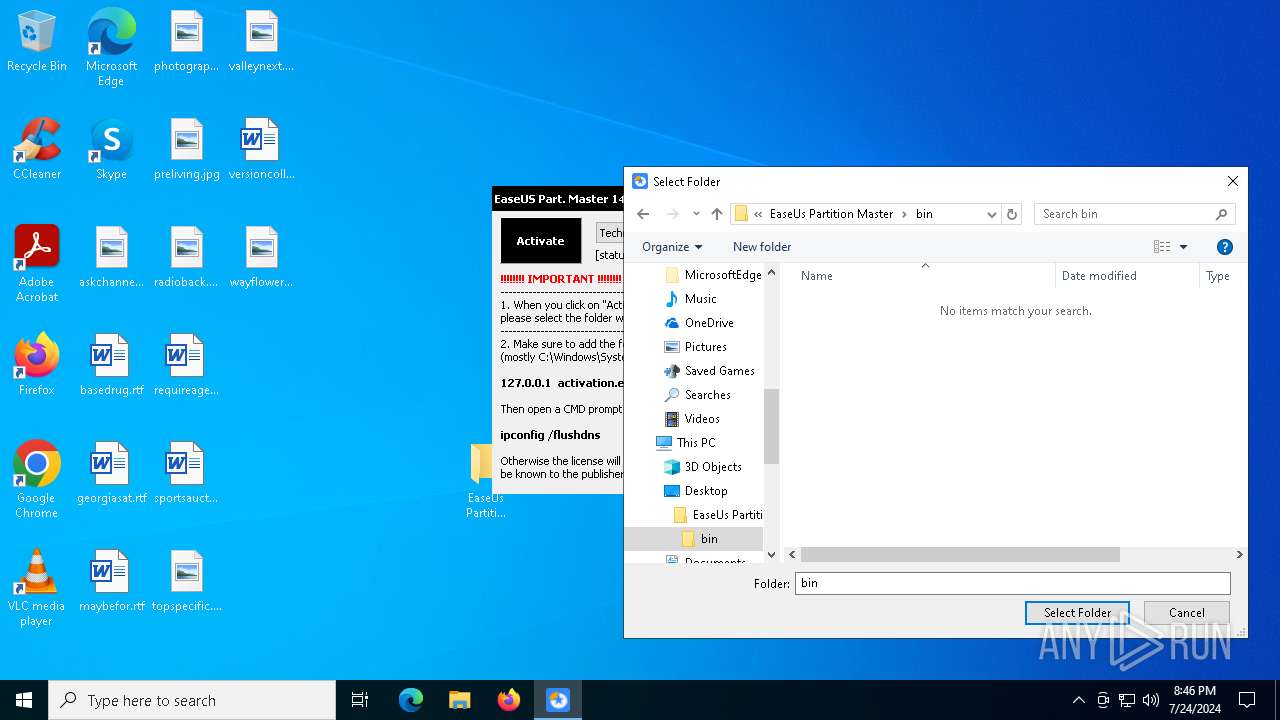Image resolution: width=1280 pixels, height=720 pixels.
Task: Open the view options dropdown
Action: (1184, 247)
